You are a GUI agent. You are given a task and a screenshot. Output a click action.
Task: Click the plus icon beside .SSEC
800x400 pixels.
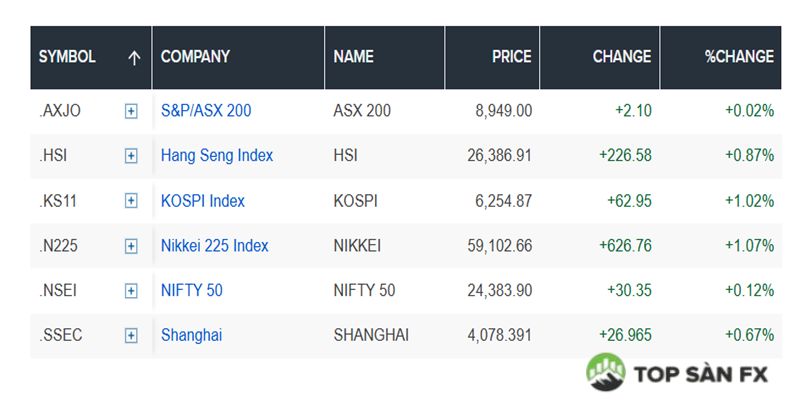click(x=131, y=336)
